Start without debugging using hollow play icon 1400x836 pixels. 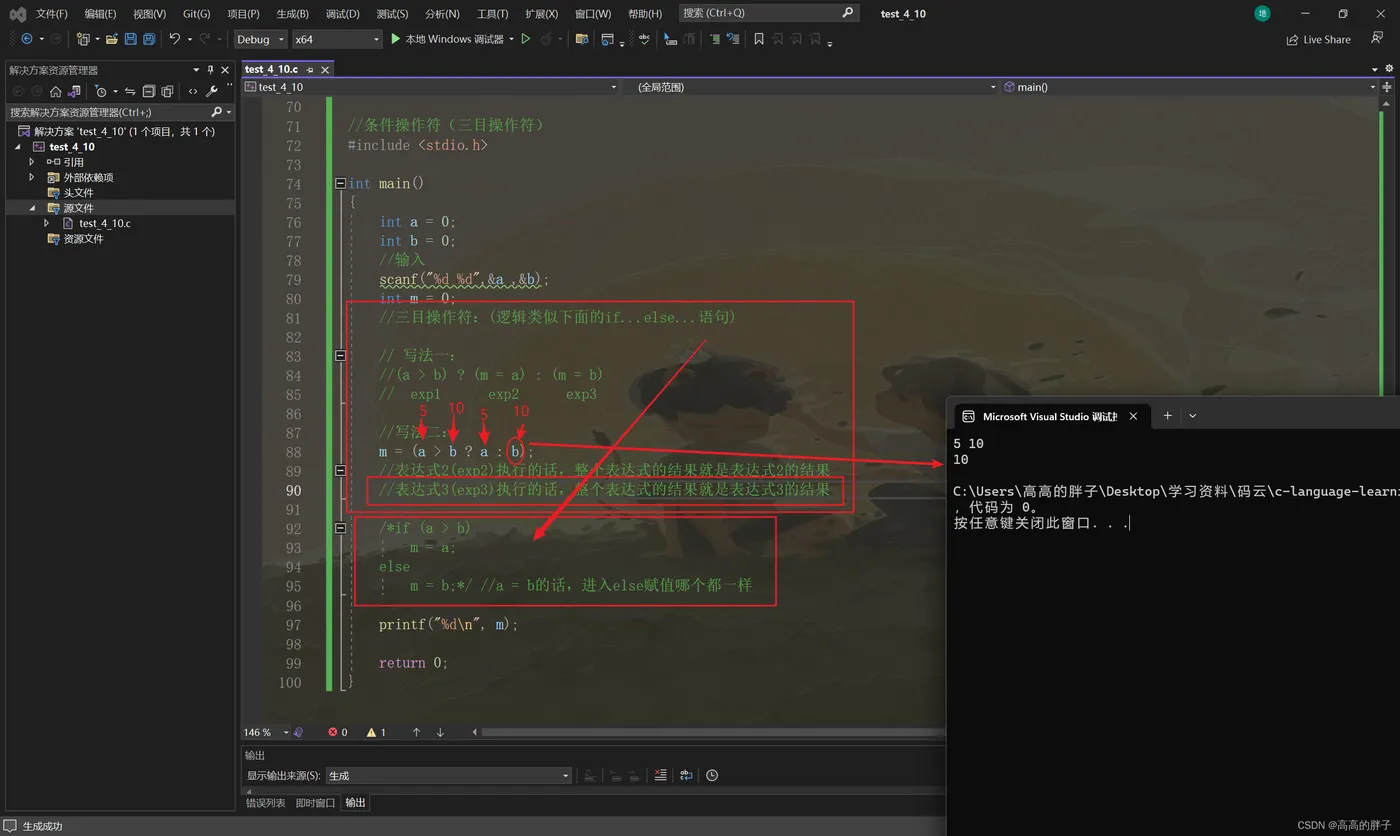(x=526, y=39)
